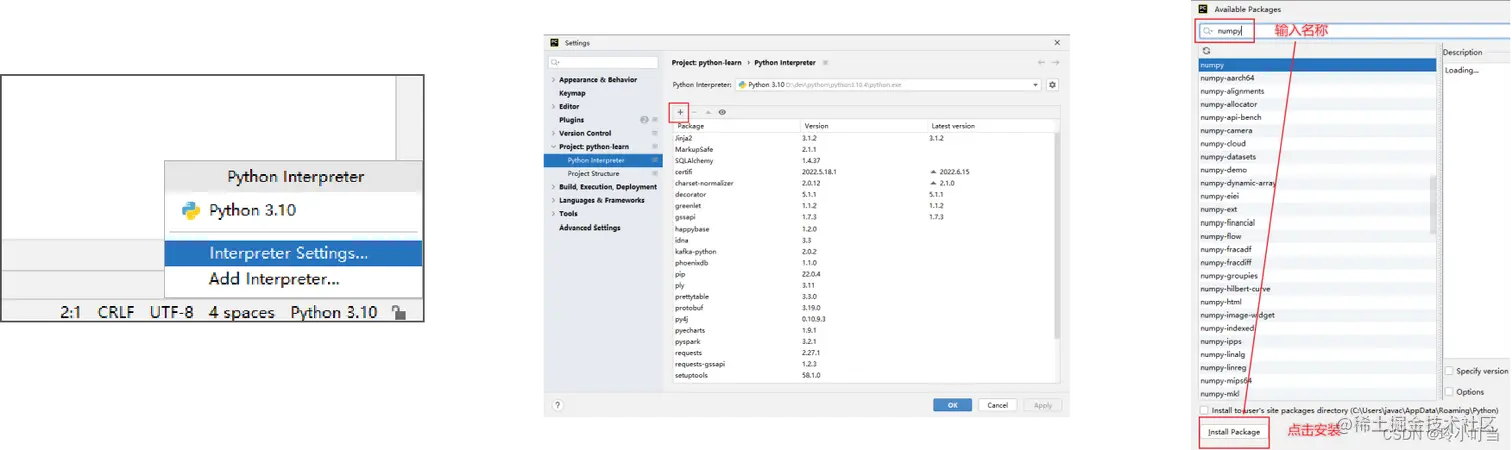Click OK in the Settings dialog
1512x450 pixels.
pos(952,405)
